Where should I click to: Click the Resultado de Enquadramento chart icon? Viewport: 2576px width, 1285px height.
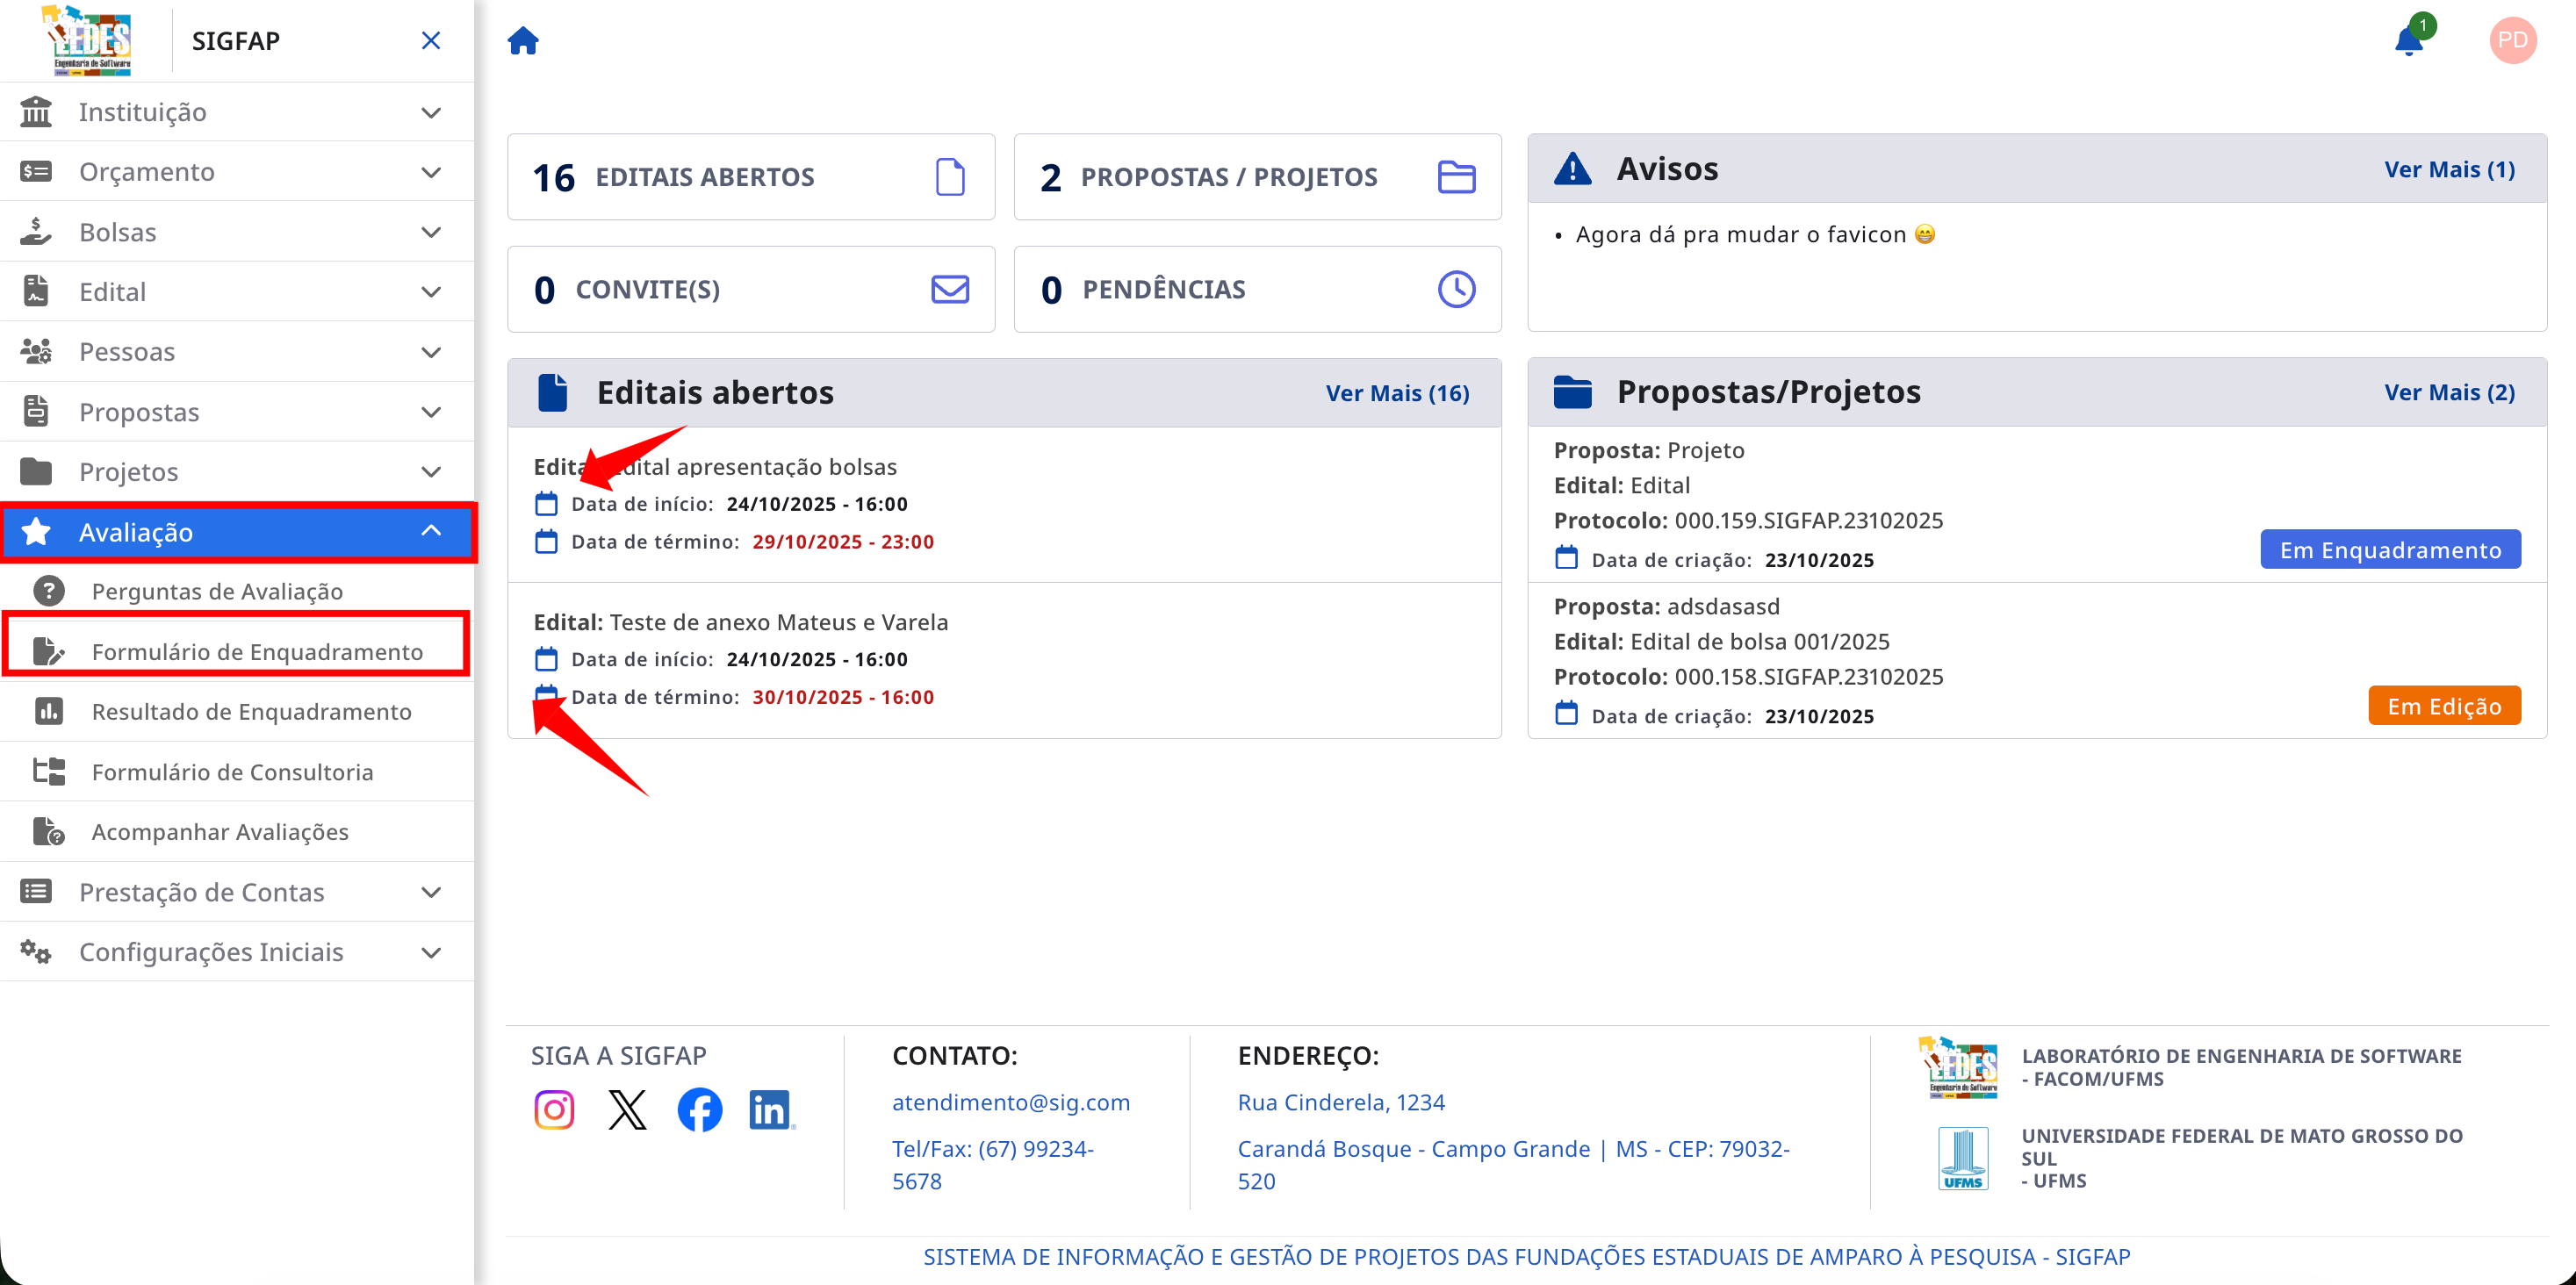pos(49,710)
